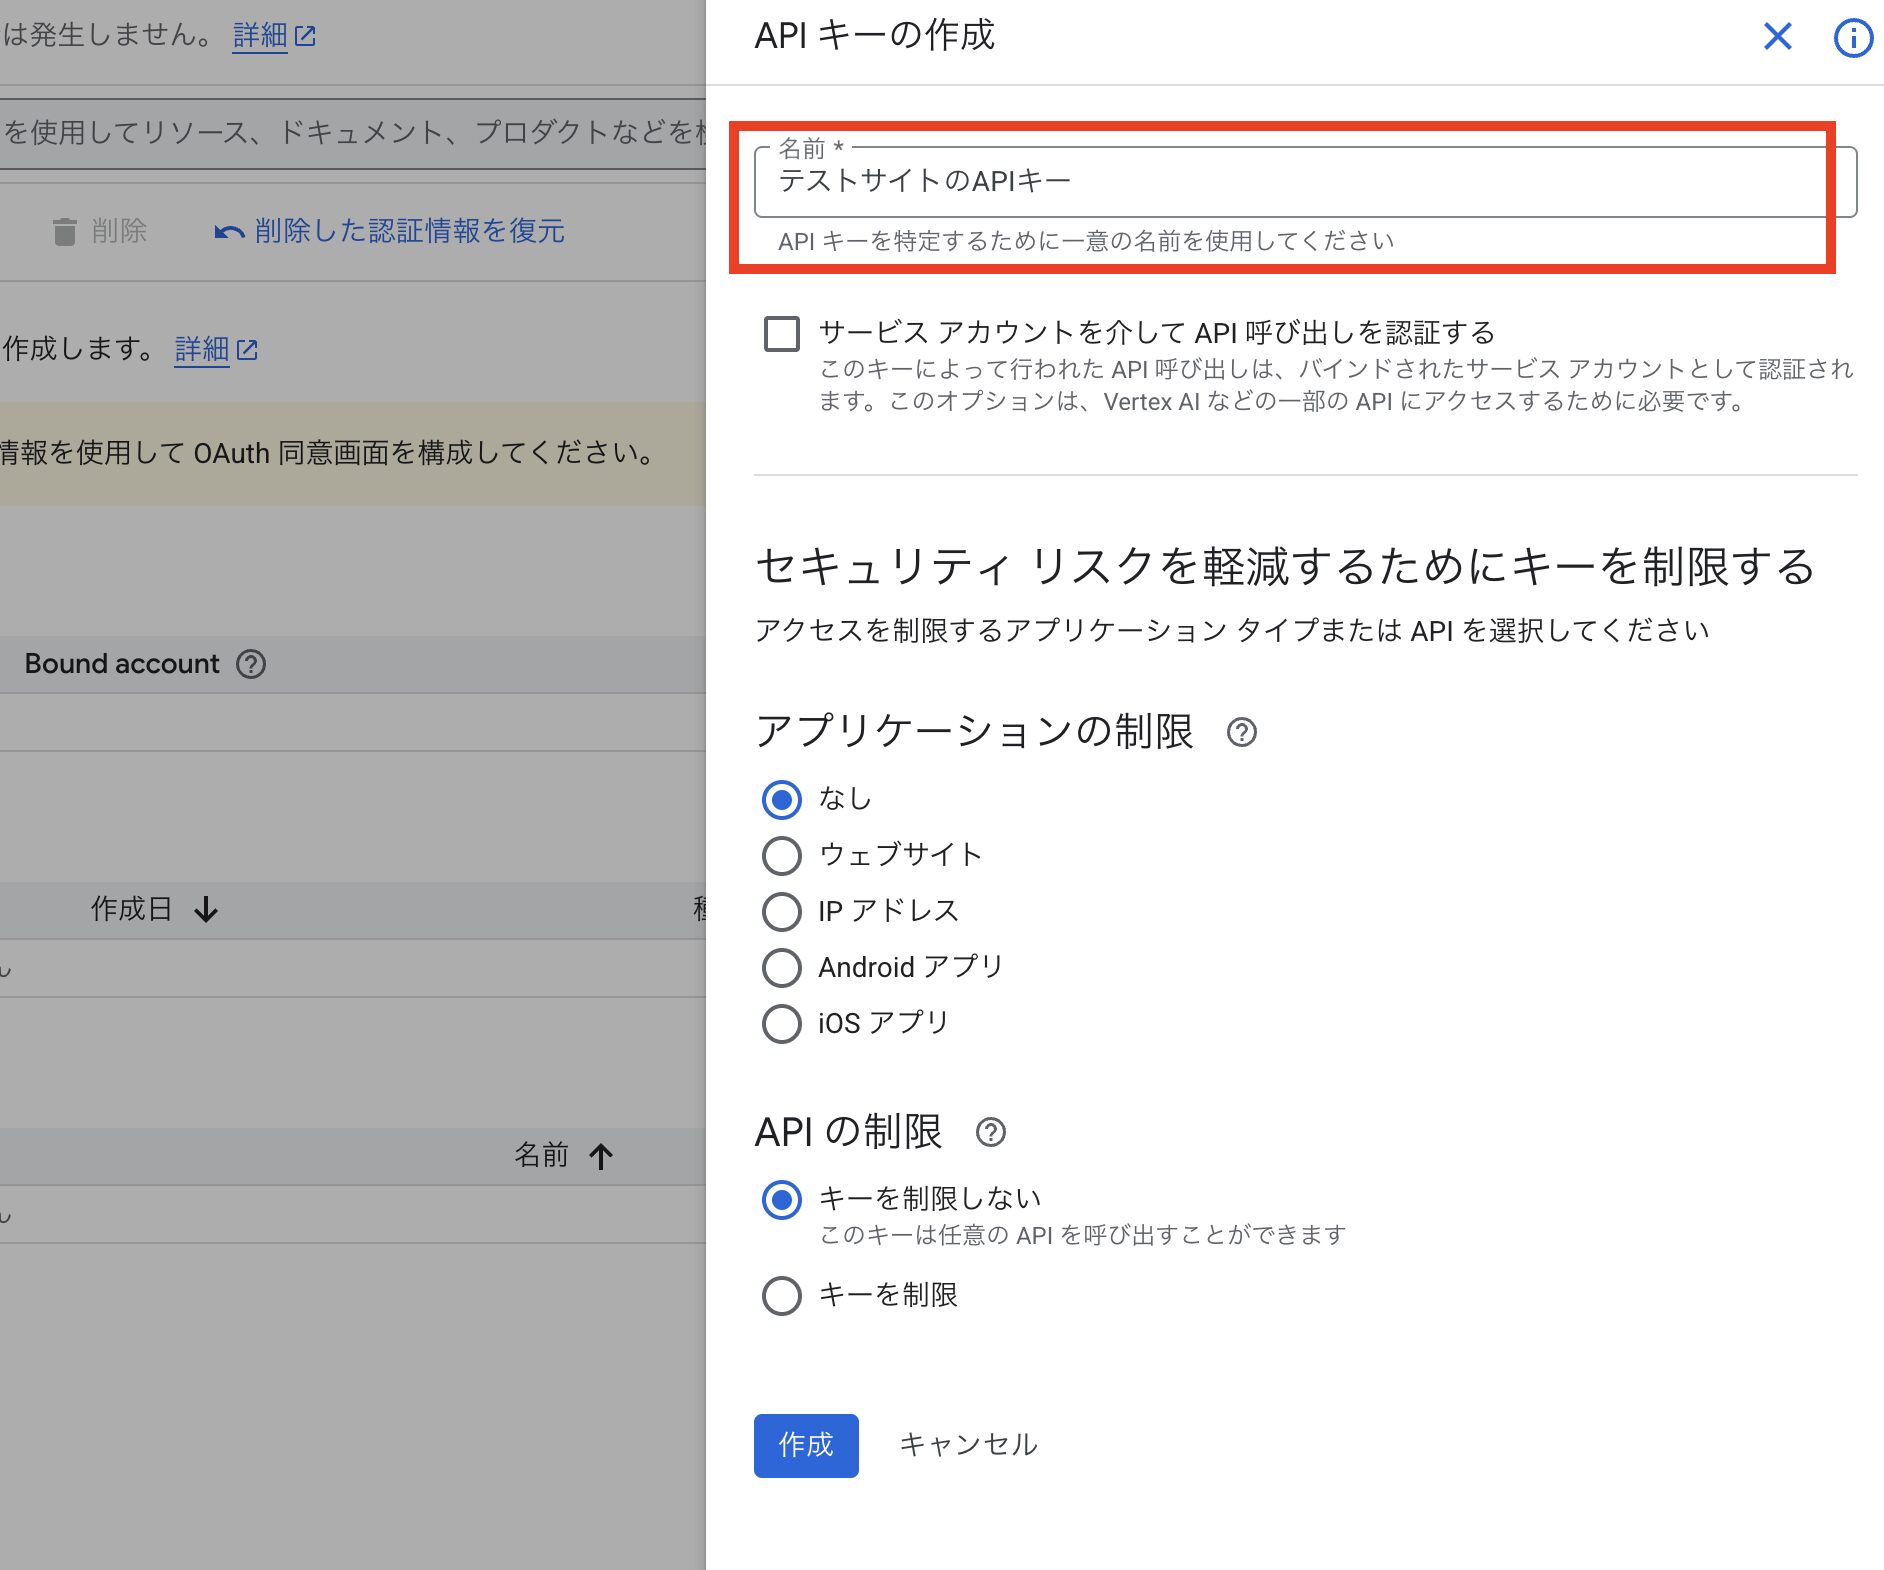Select キーを制限しない option
The image size is (1884, 1570).
(x=782, y=1199)
